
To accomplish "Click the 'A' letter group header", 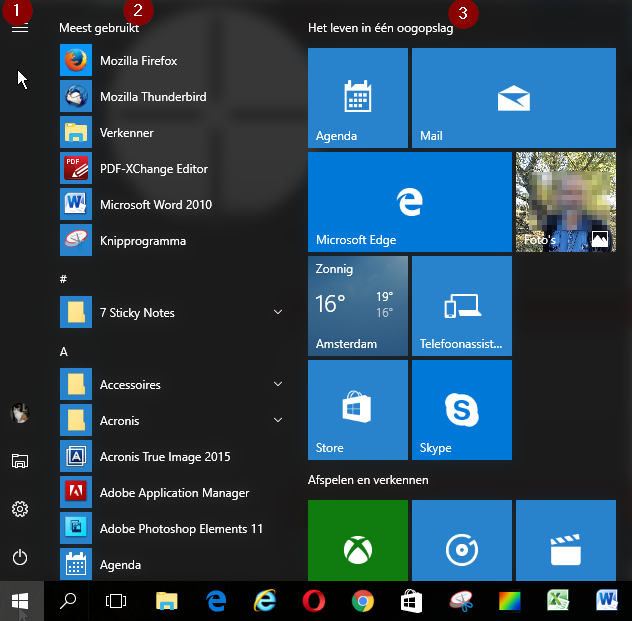I will click(64, 352).
